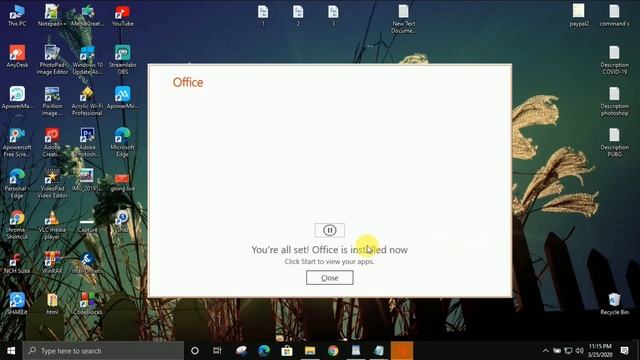The image size is (640, 360).
Task: Open network settings tray icon
Action: (x=568, y=351)
